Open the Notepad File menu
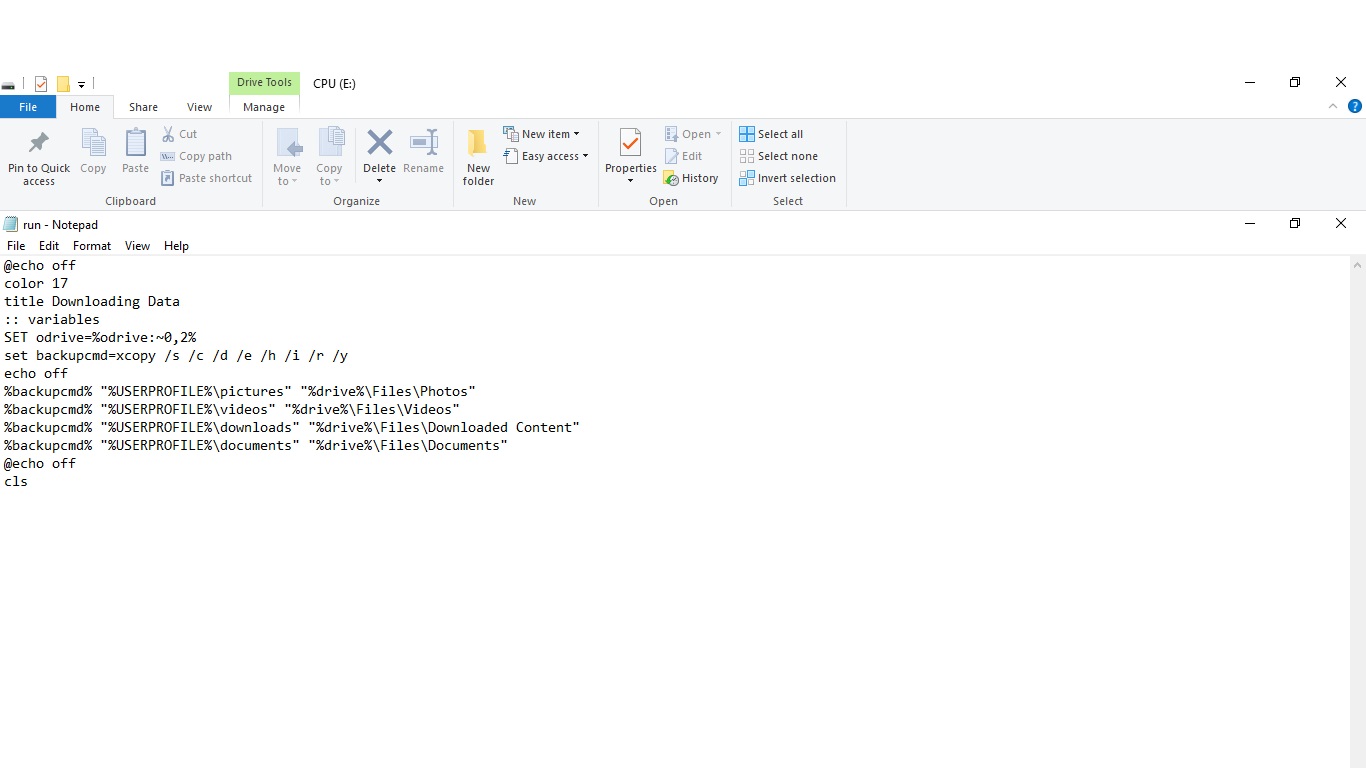Viewport: 1366px width, 768px height. 16,246
